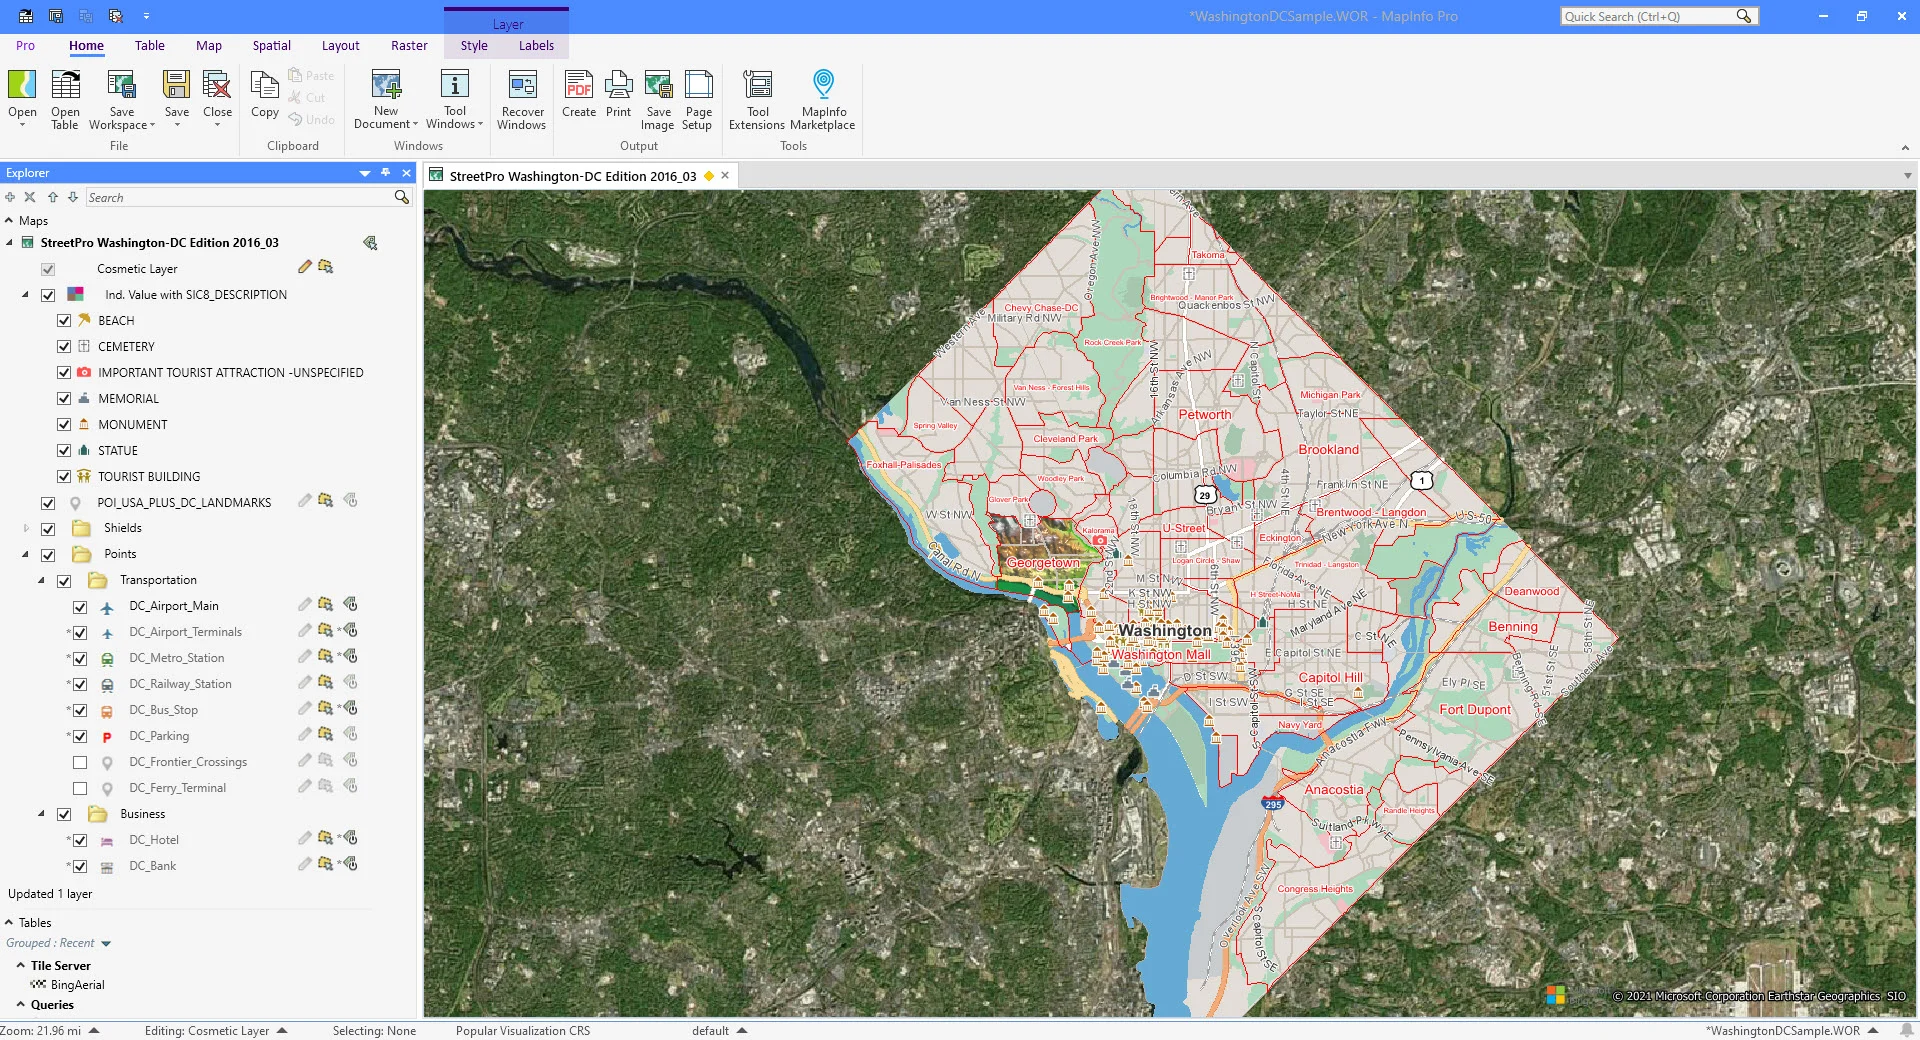Click the Open Table icon
The width and height of the screenshot is (1920, 1040).
(x=65, y=88)
